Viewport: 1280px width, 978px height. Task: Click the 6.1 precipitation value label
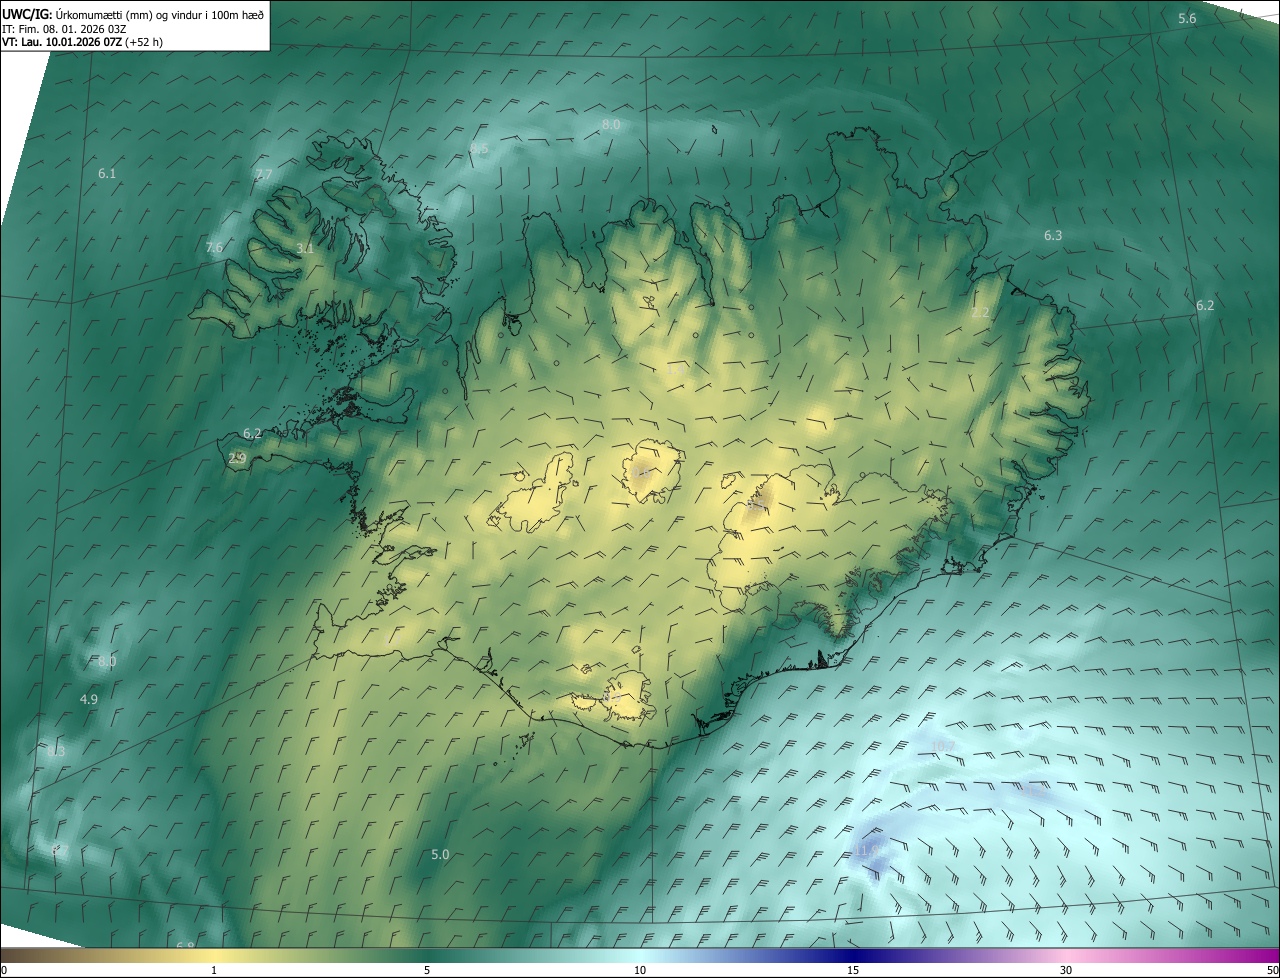(107, 173)
